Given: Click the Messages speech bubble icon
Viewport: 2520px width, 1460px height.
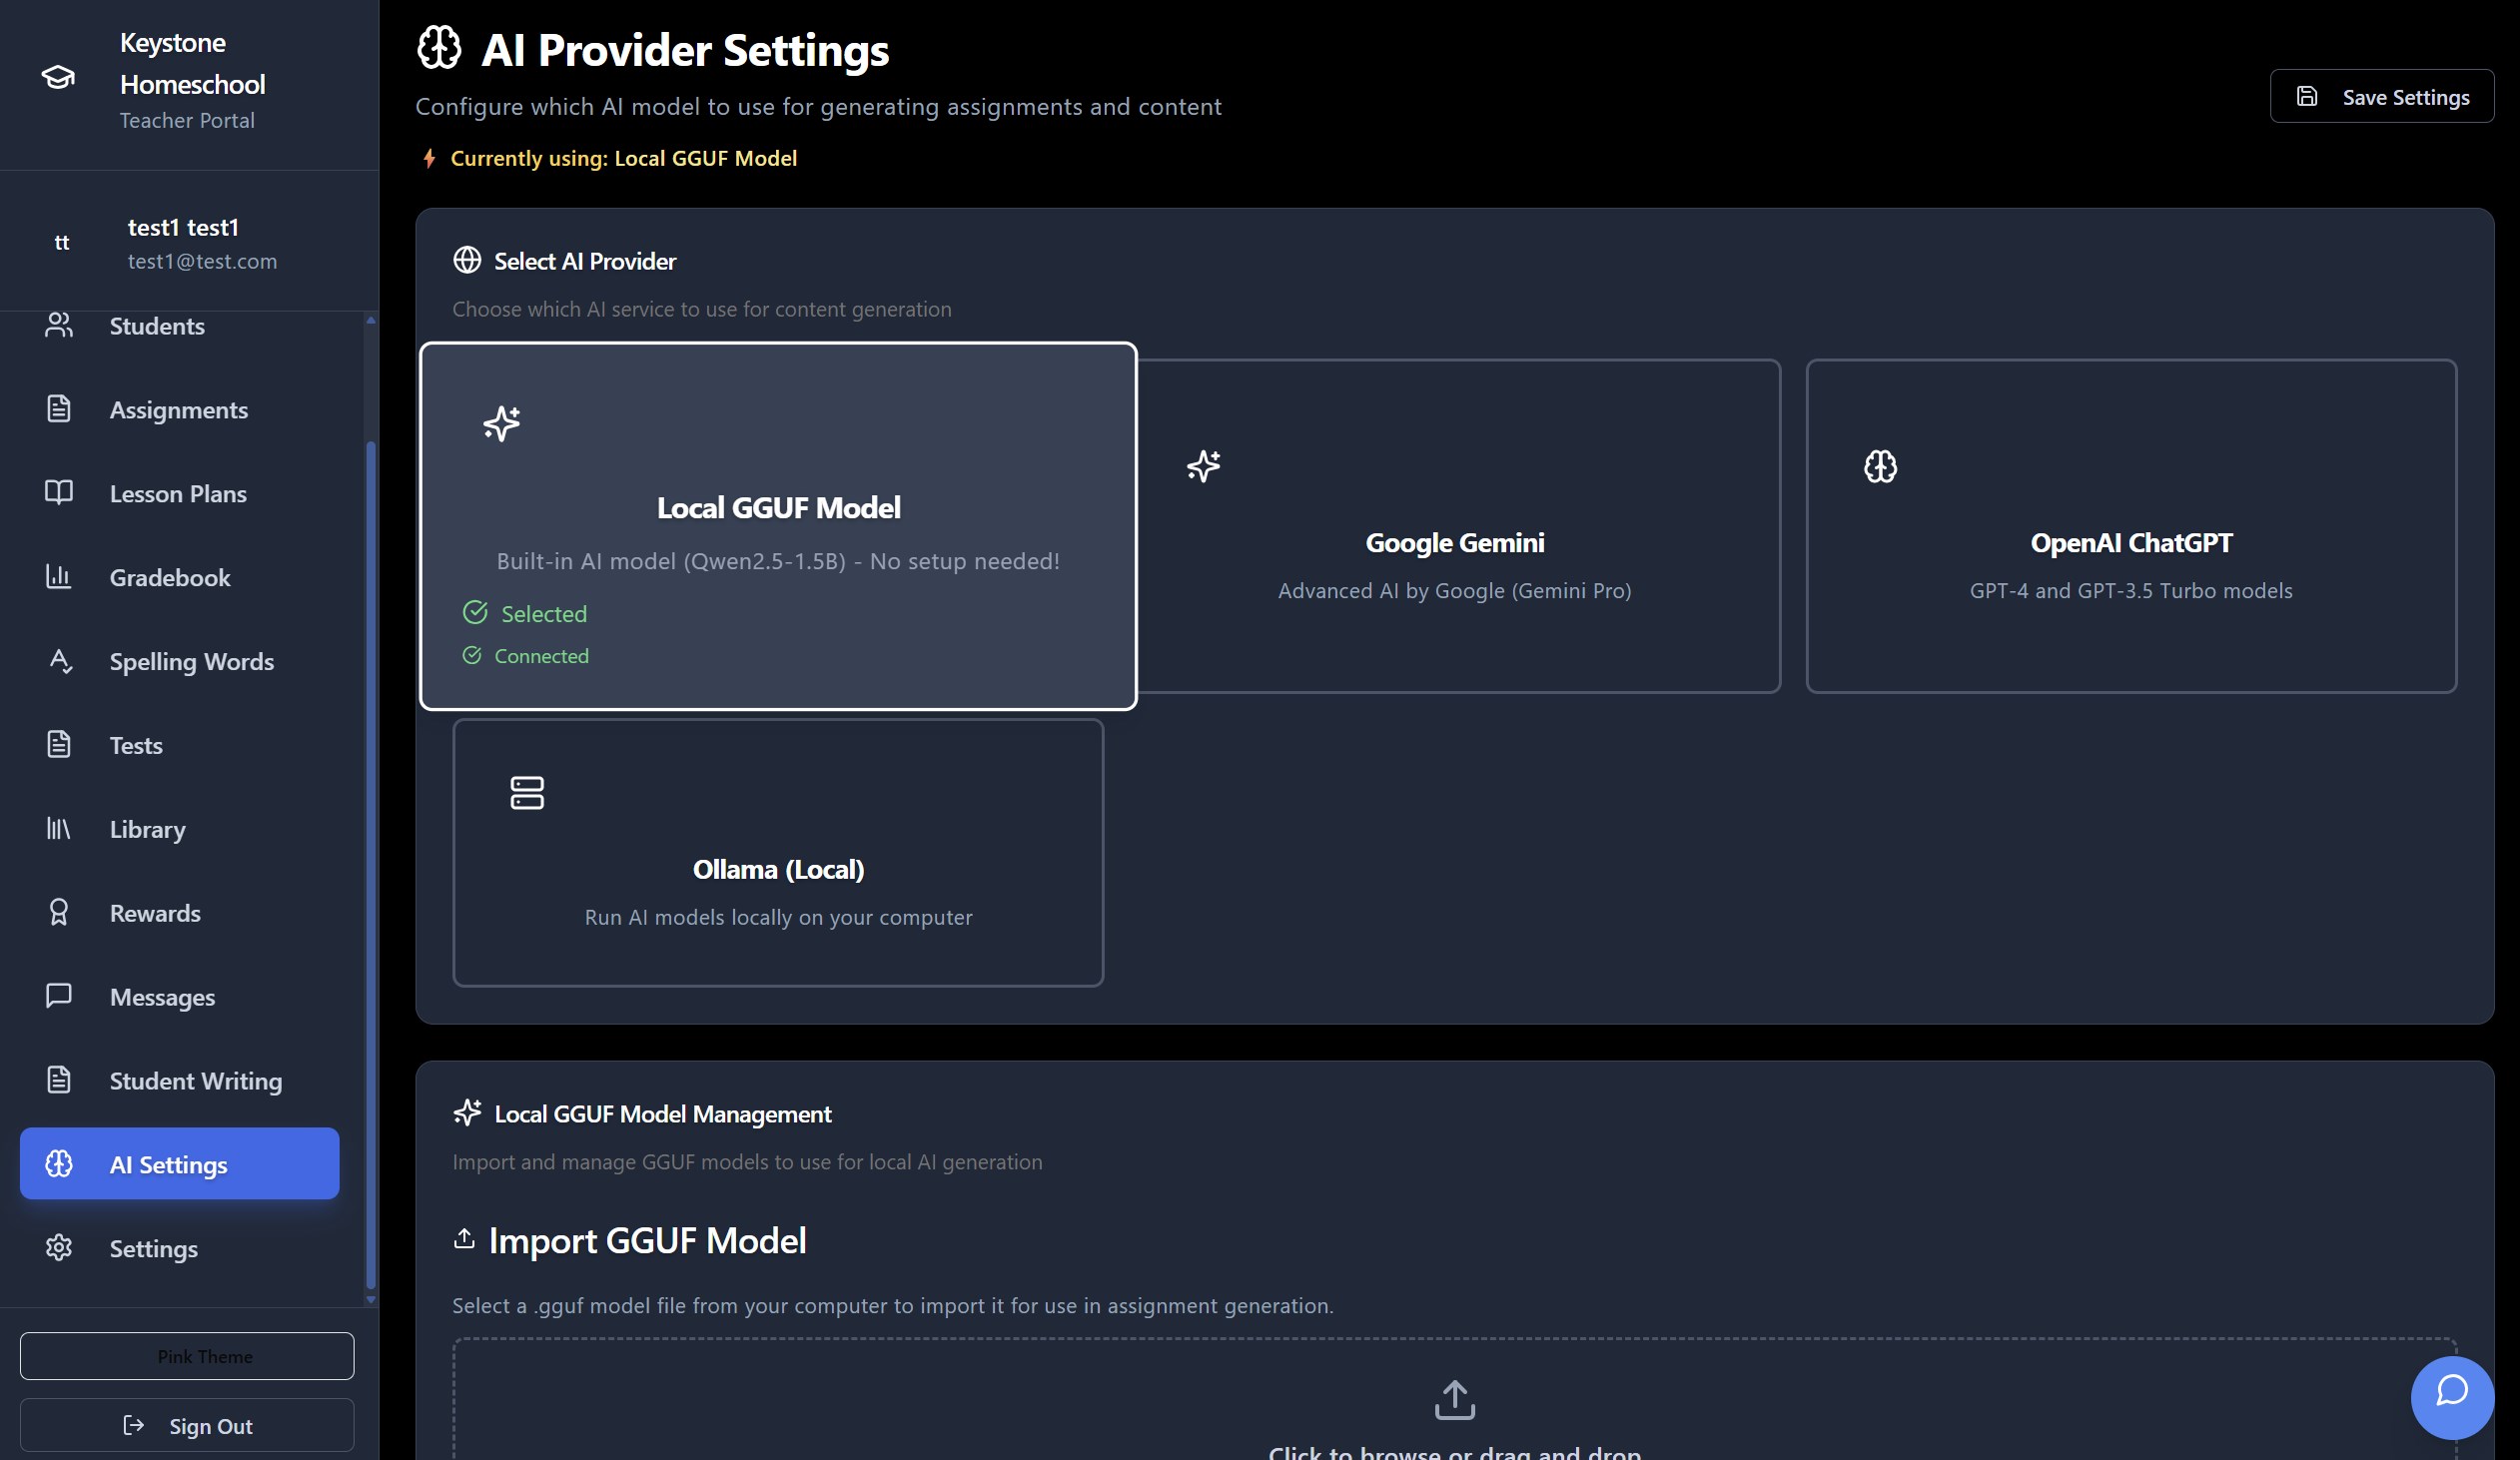Looking at the screenshot, I should tap(59, 996).
